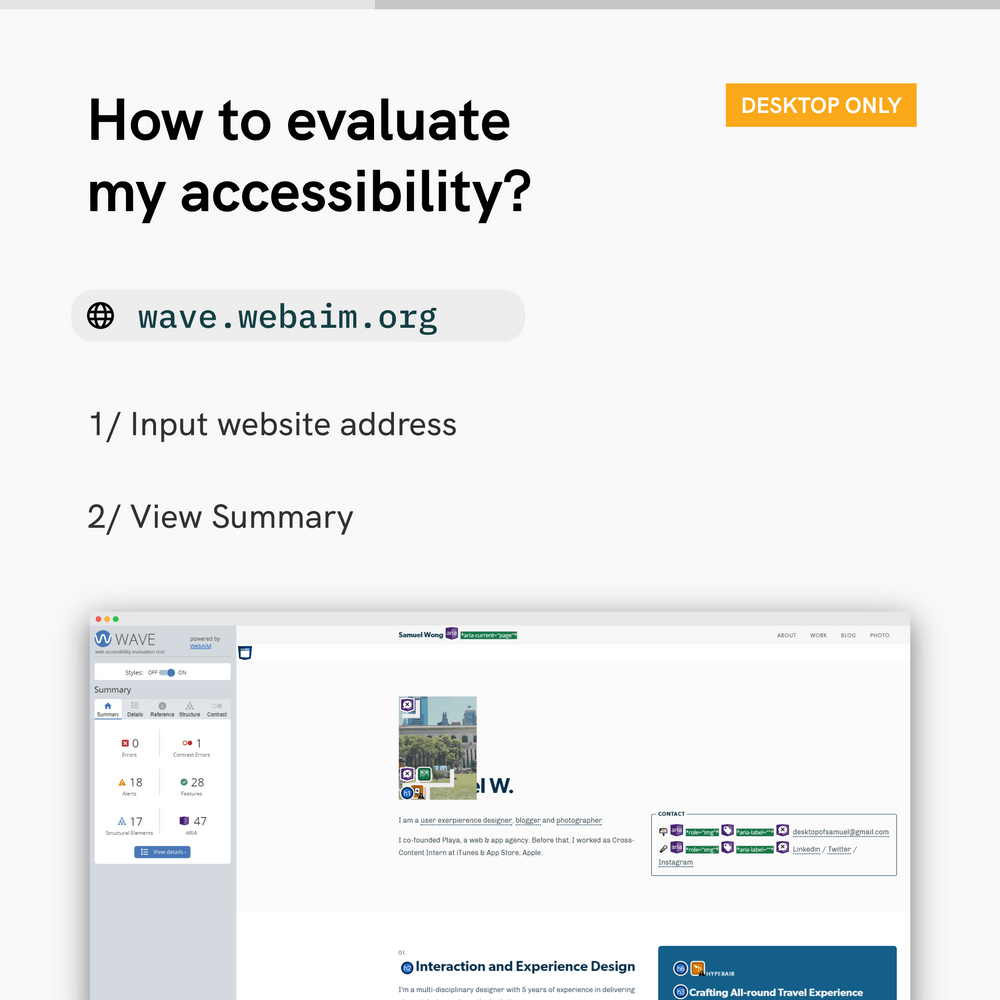
Task: Click the purple ARIA cube icon
Action: click(x=184, y=821)
